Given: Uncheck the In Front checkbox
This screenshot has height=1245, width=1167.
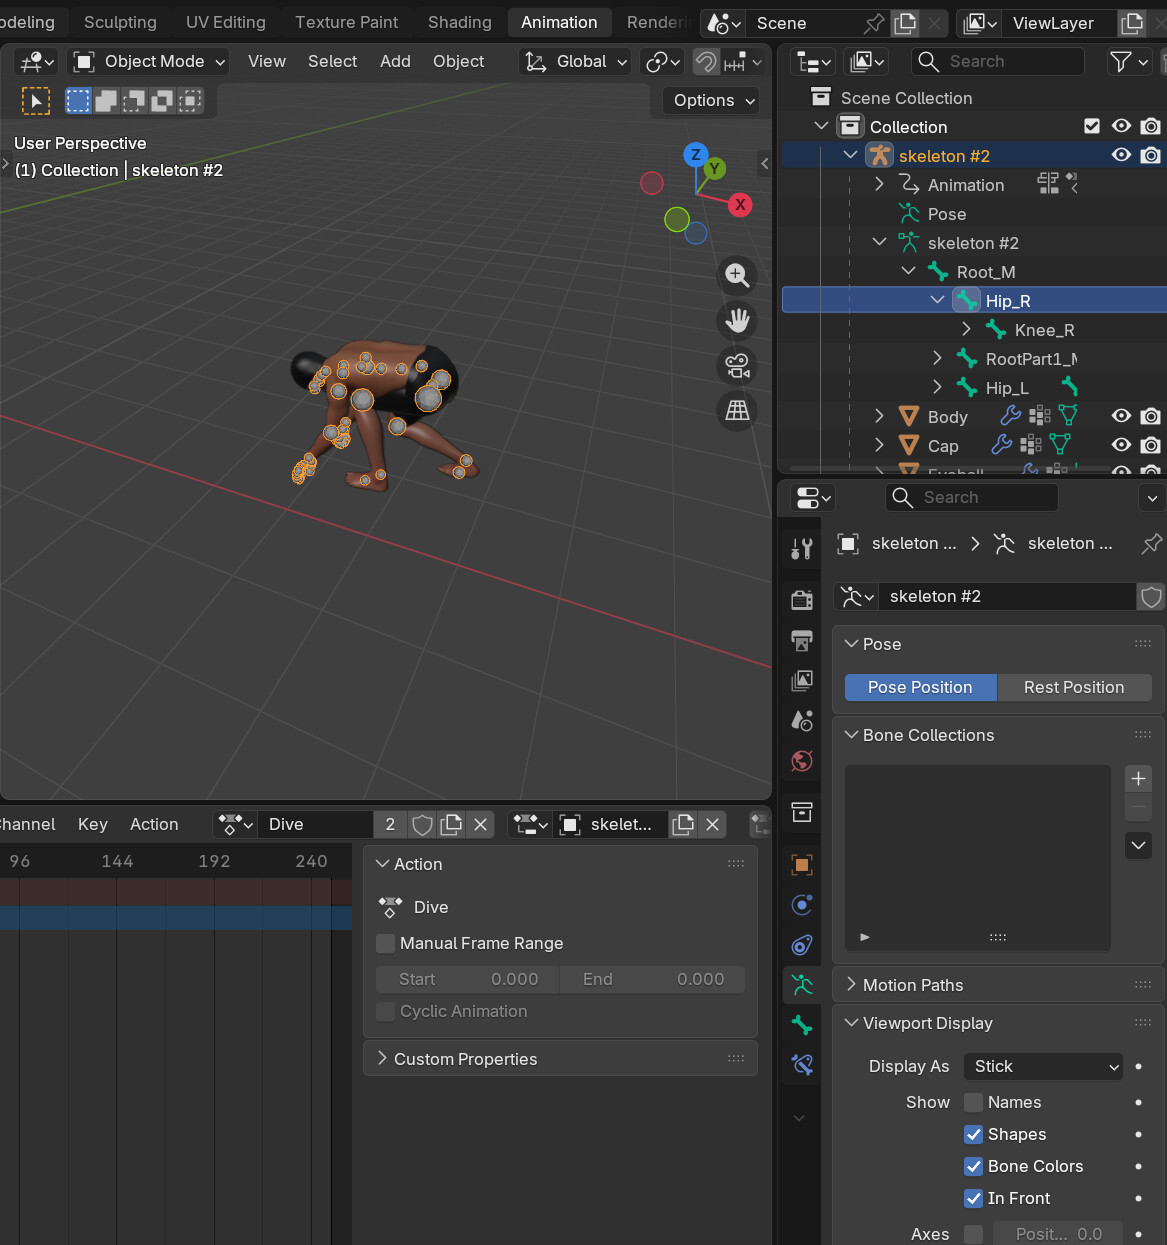Looking at the screenshot, I should tap(973, 1198).
